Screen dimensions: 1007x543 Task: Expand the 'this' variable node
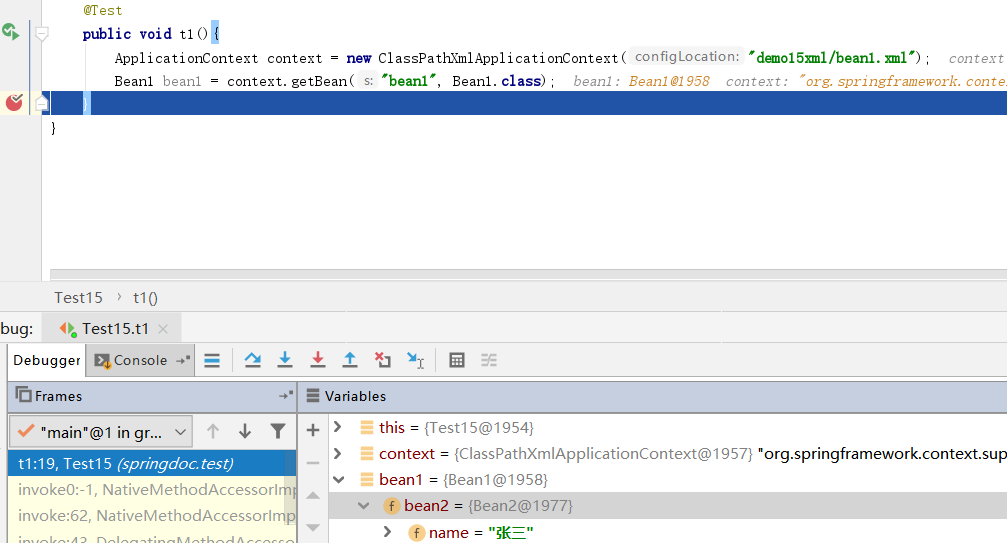coord(338,427)
